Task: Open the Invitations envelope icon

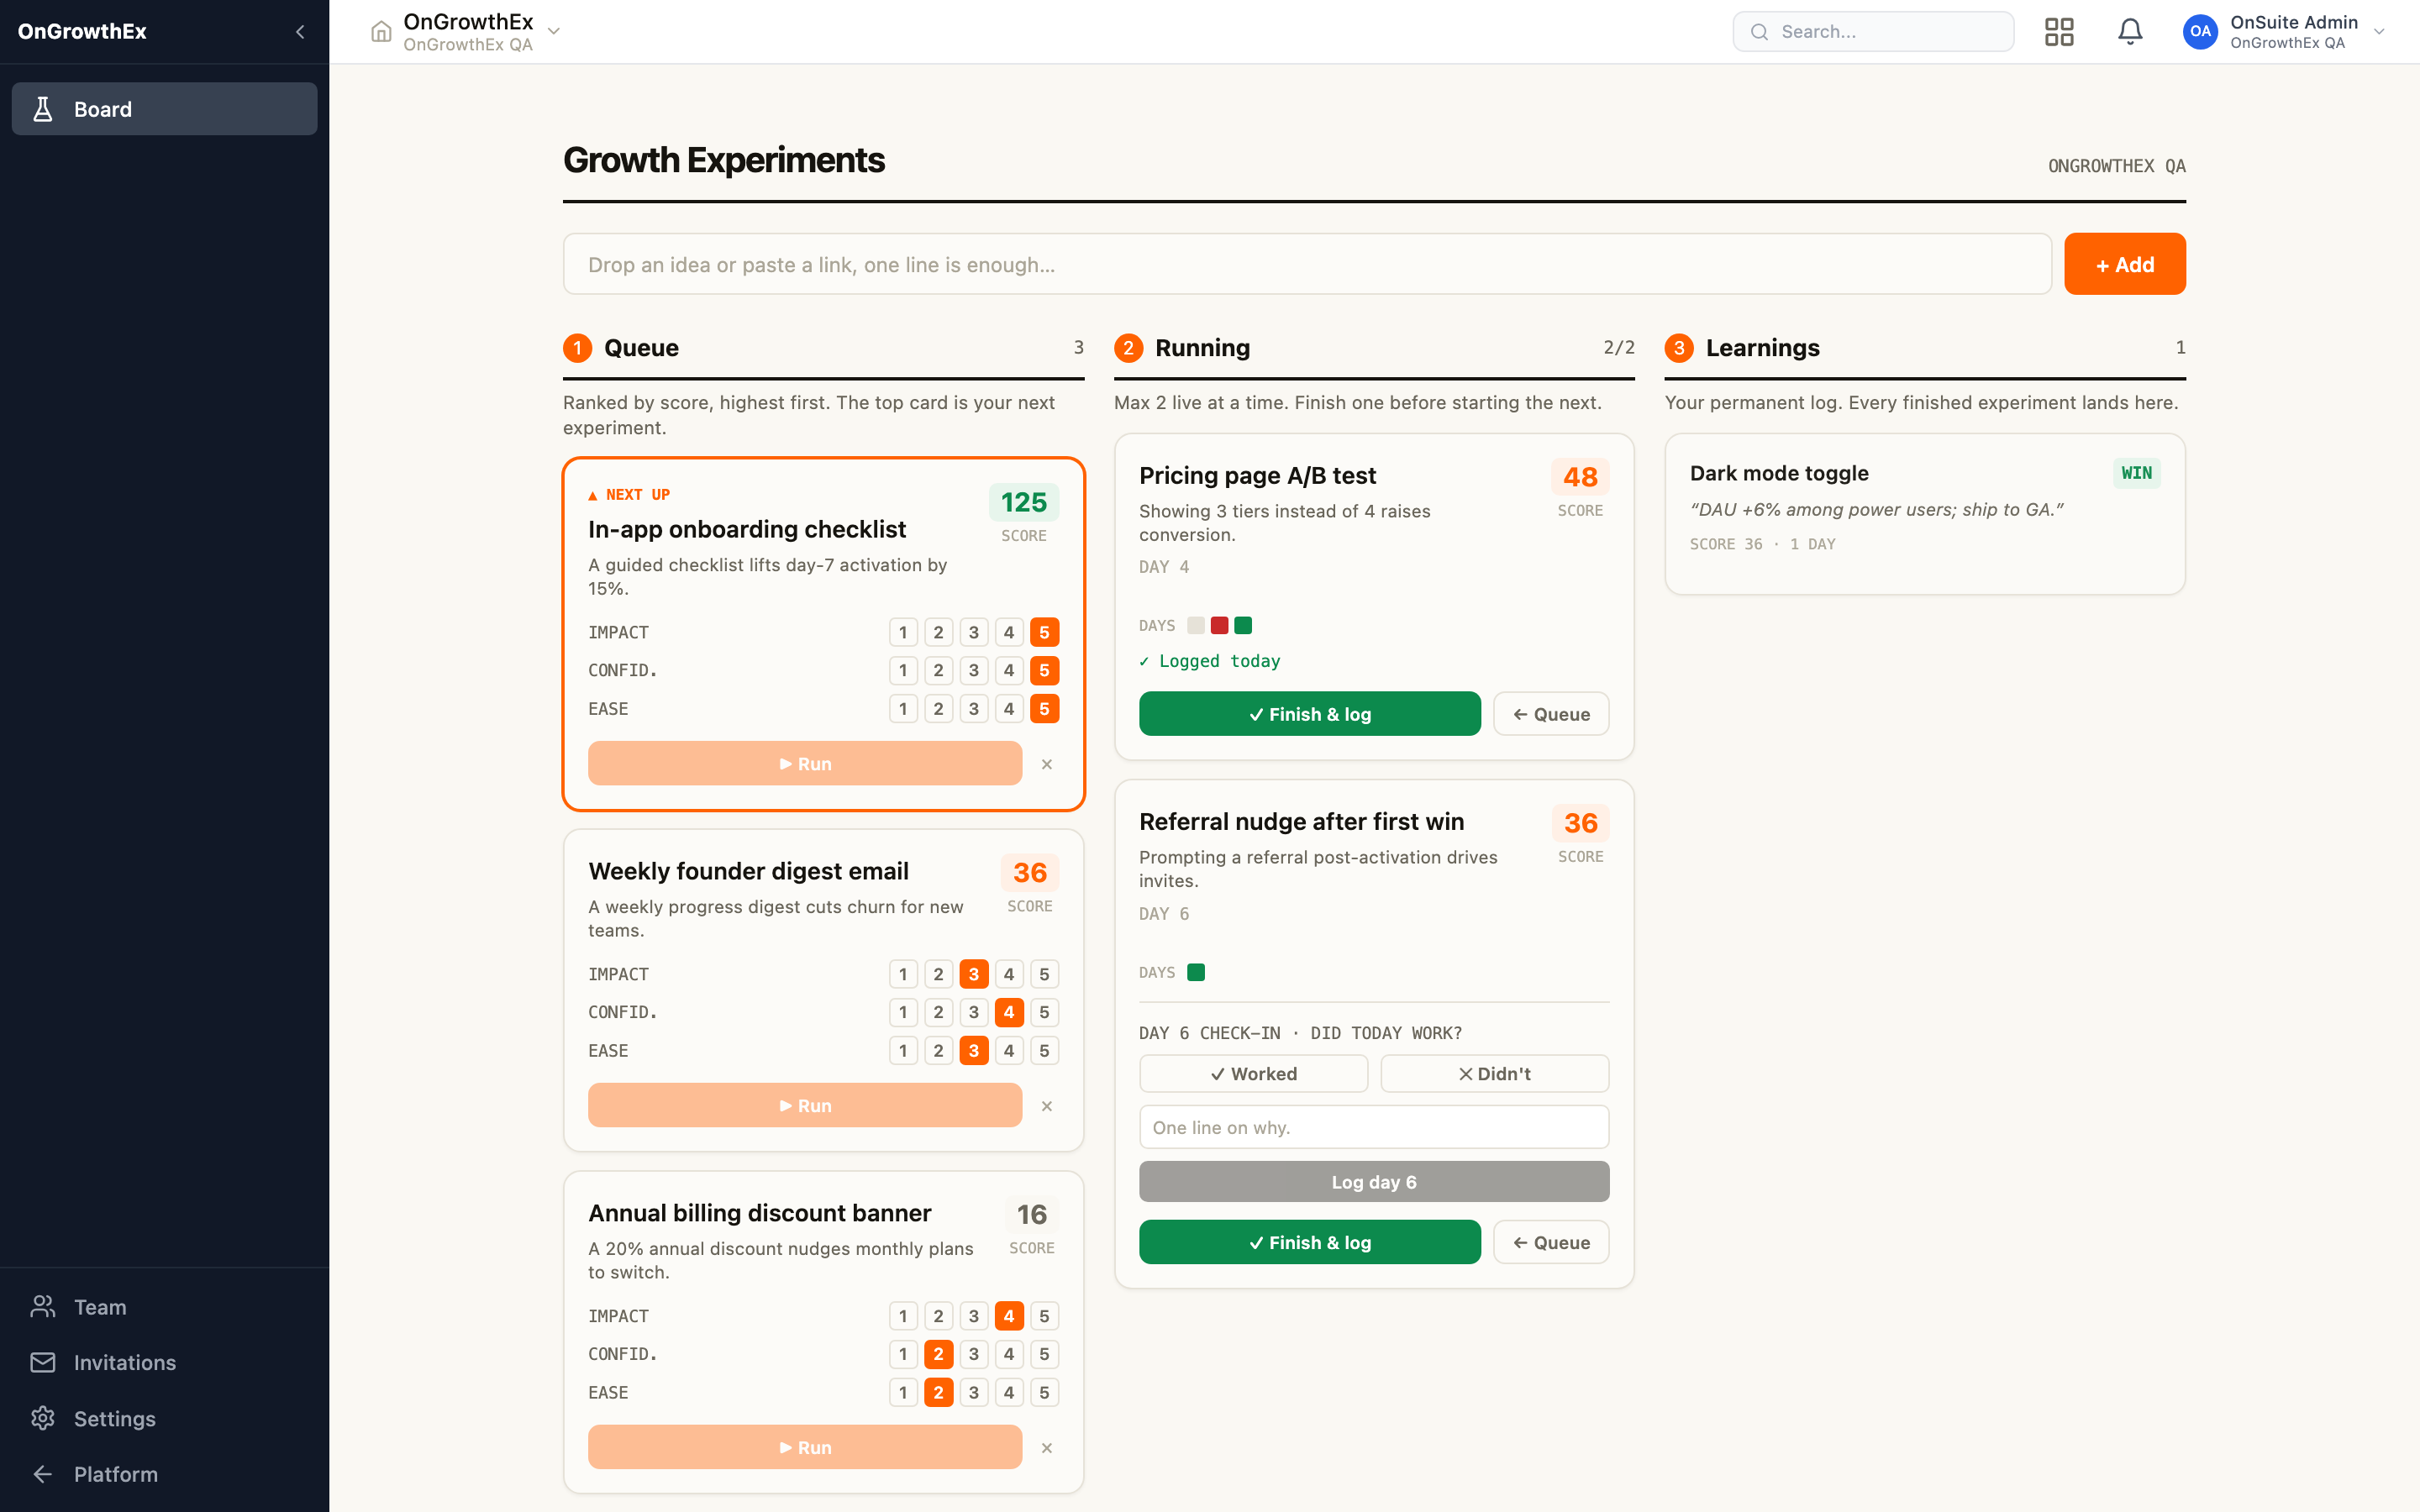Action: tap(43, 1362)
